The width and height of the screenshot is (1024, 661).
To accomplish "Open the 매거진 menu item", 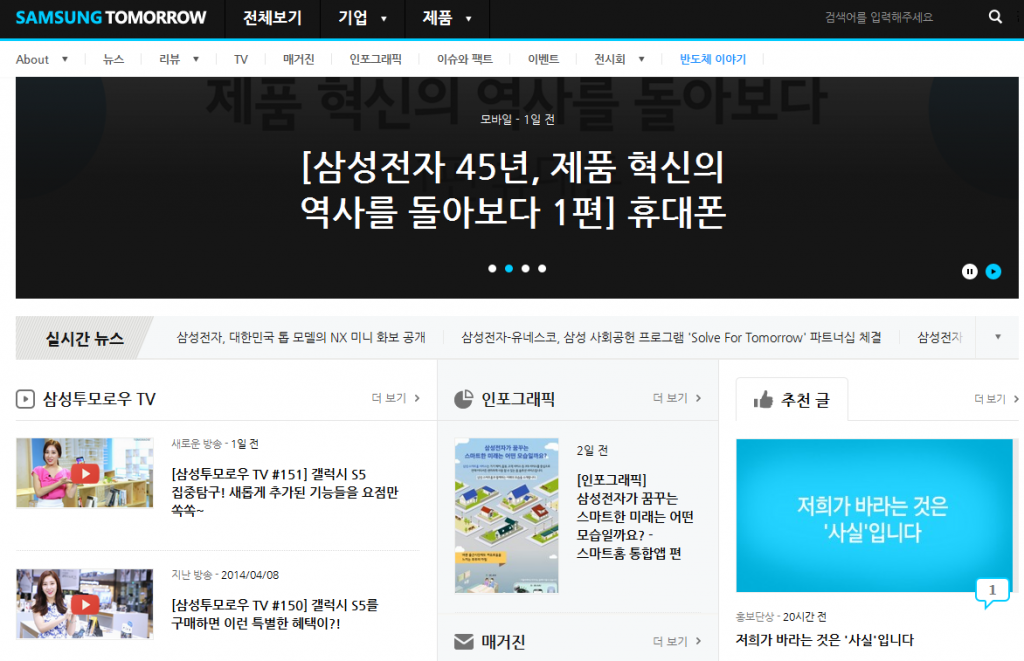I will [x=298, y=59].
